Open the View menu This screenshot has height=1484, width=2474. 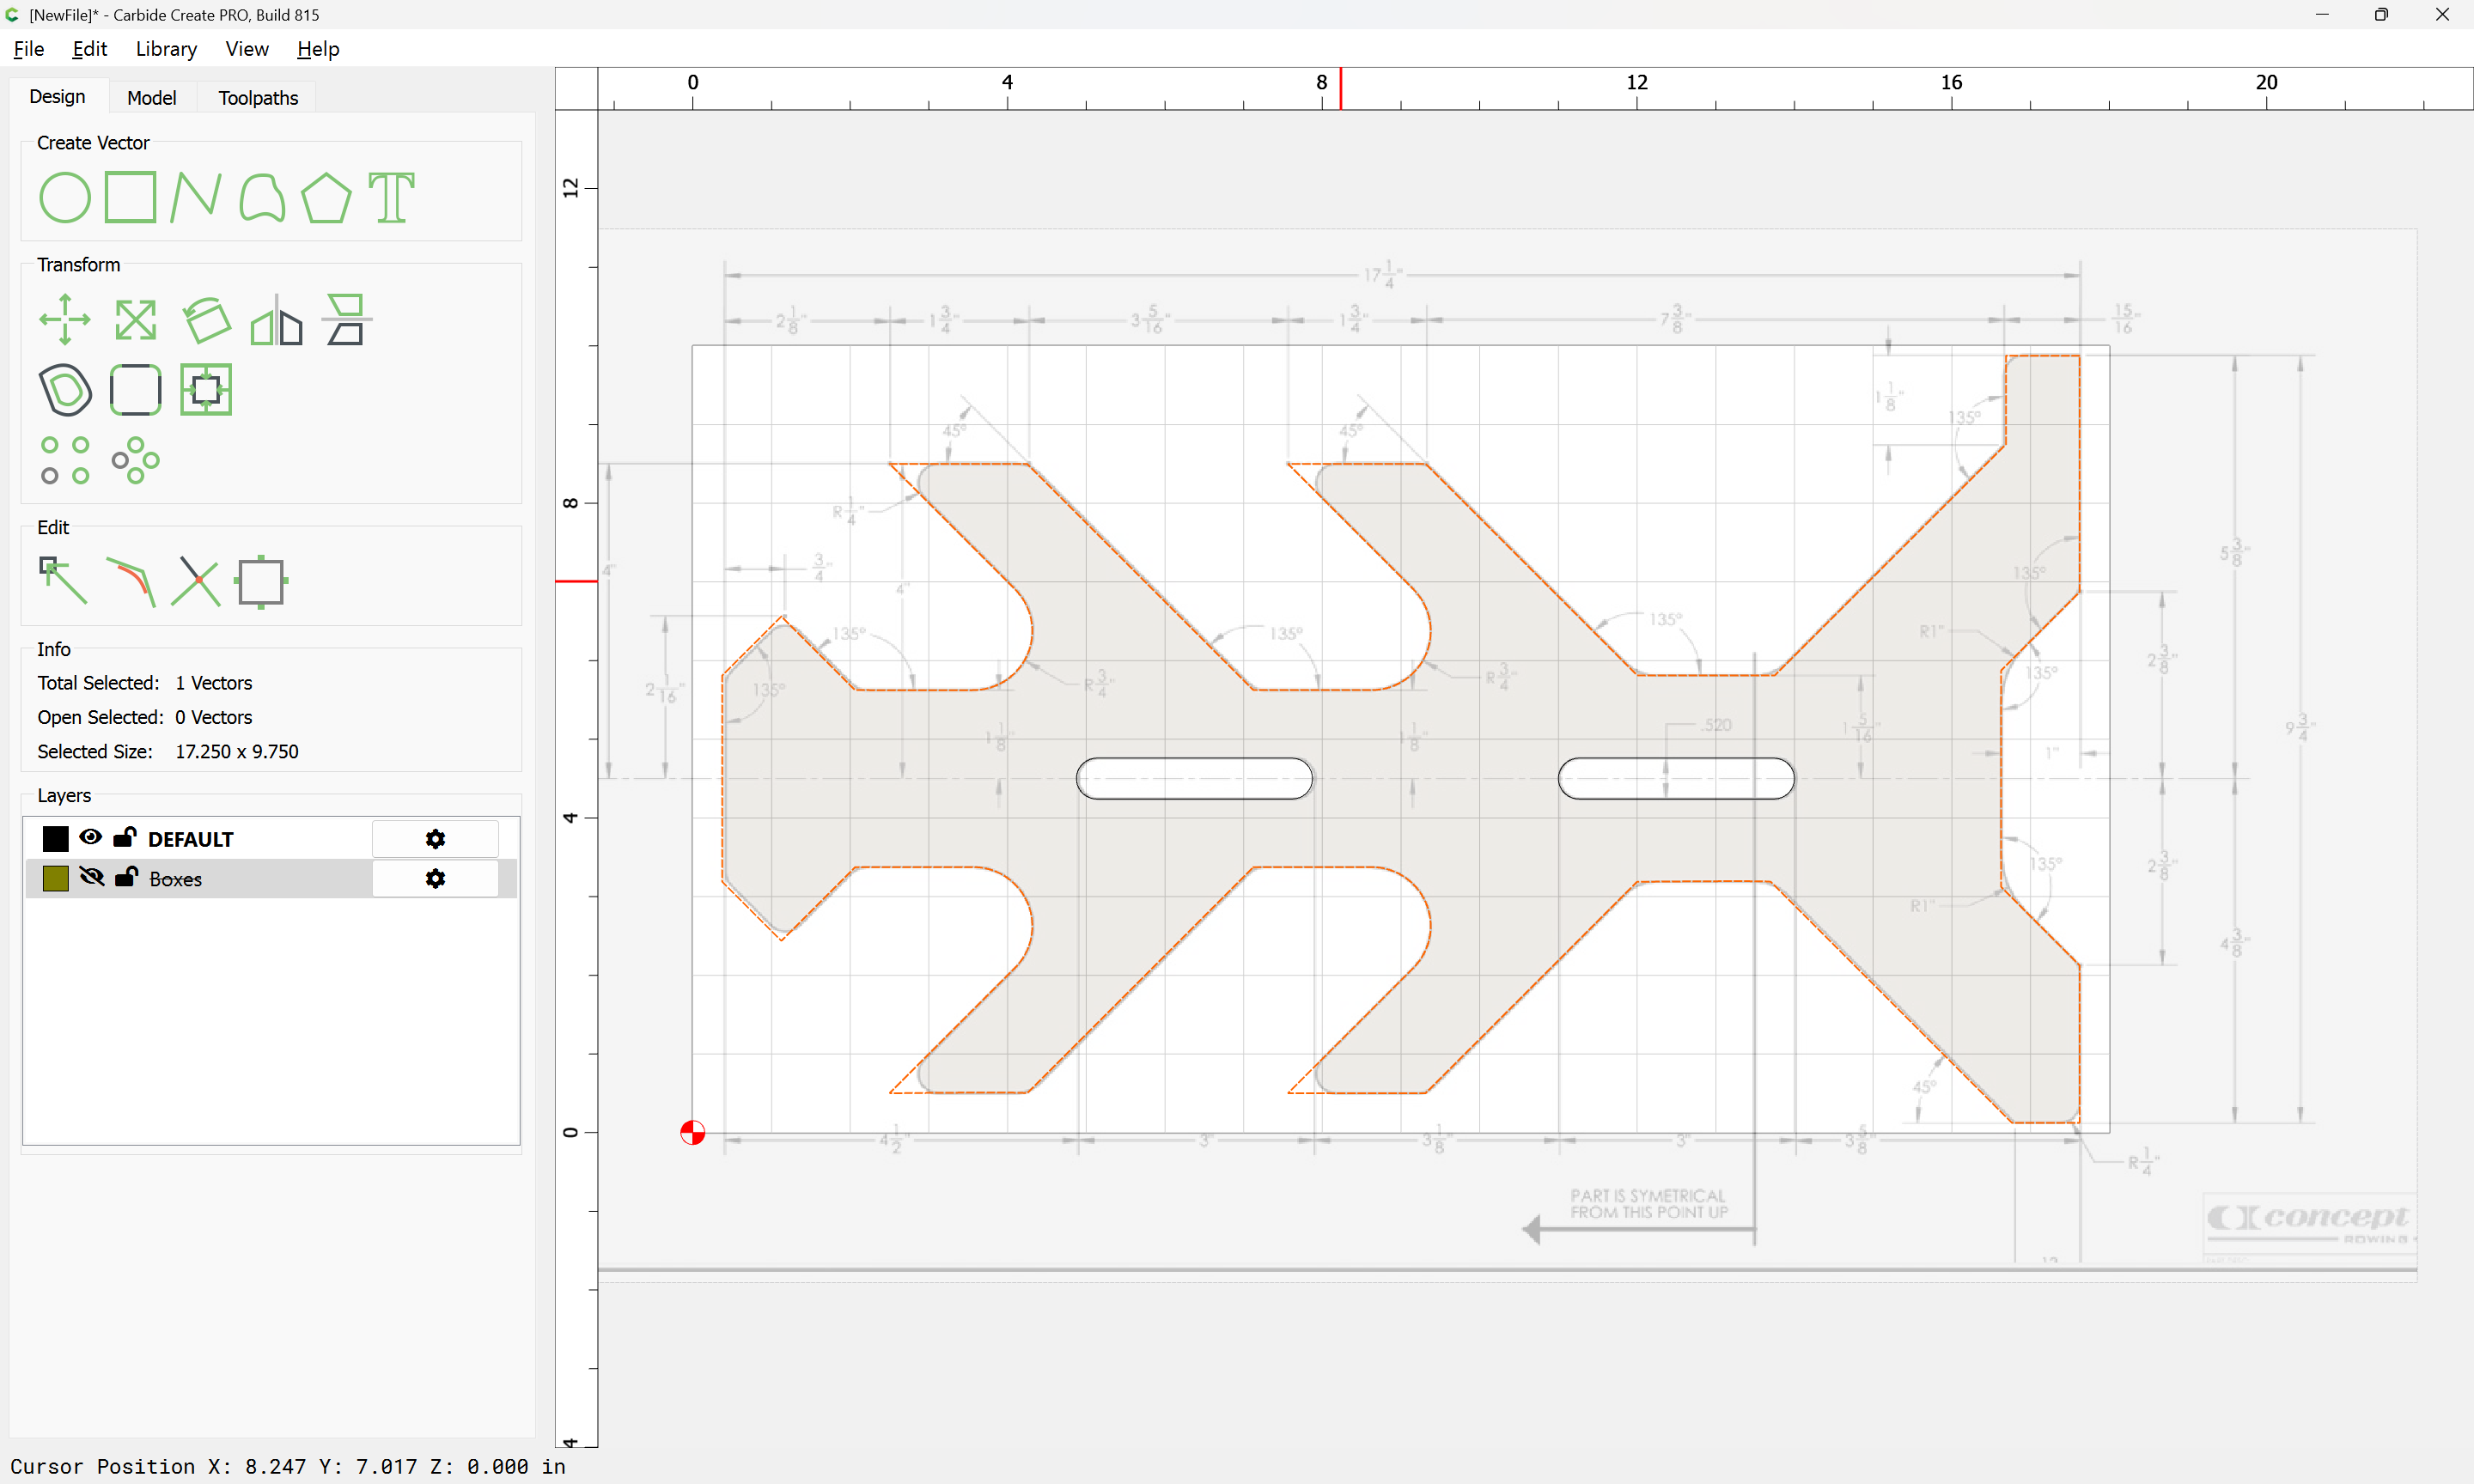coord(247,49)
